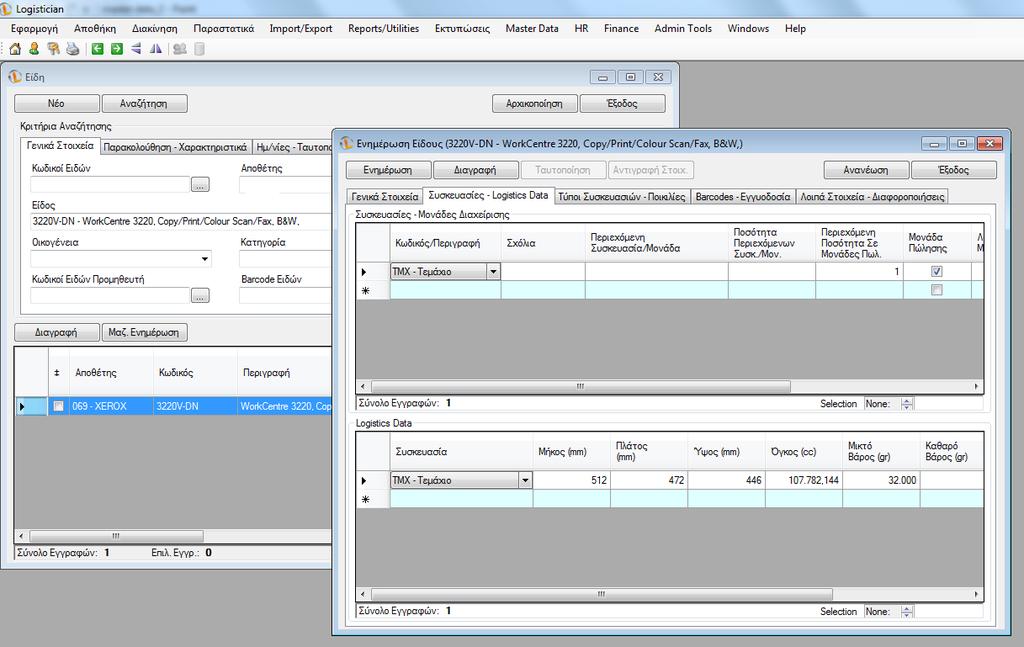Viewport: 1024px width, 647px height.
Task: Click the Είδος field showing 3220V-DN
Action: tap(181, 222)
